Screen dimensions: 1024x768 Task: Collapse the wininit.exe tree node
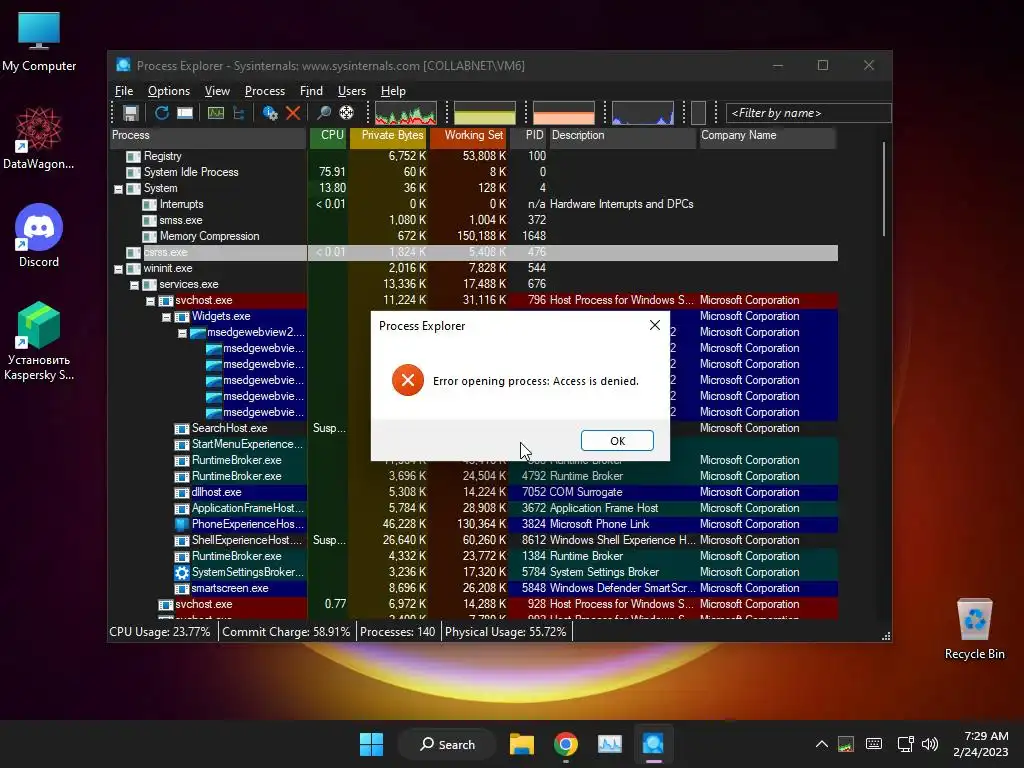click(118, 269)
